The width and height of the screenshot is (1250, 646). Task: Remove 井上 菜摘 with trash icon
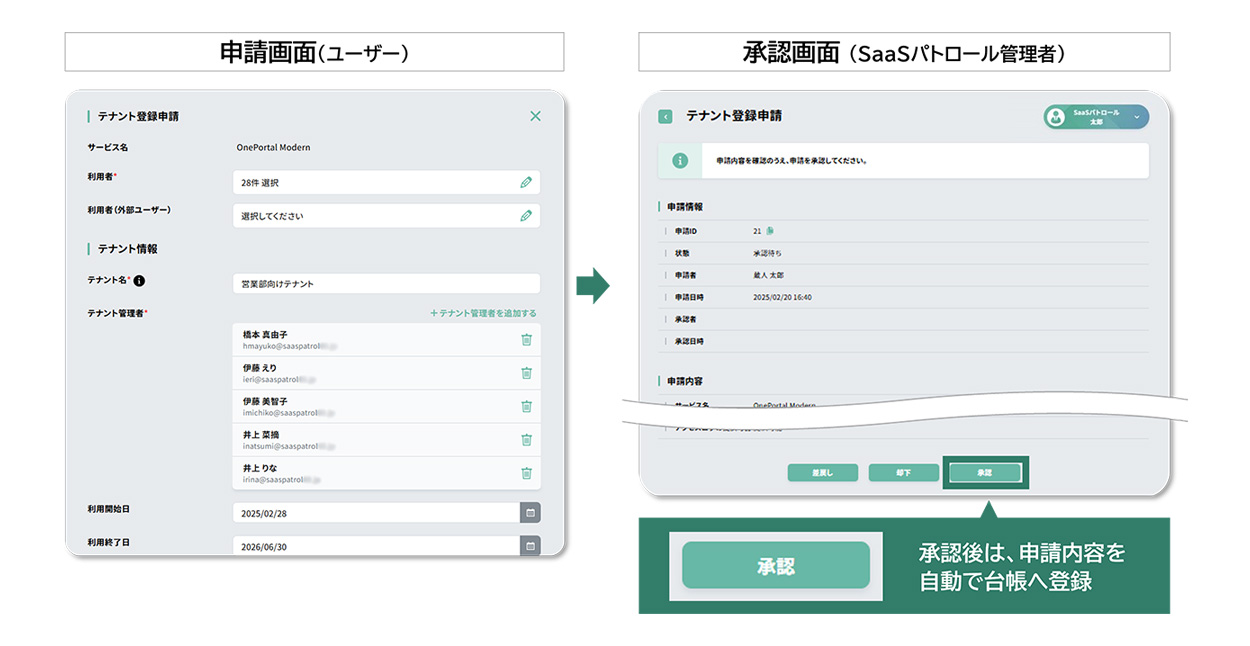tap(526, 439)
